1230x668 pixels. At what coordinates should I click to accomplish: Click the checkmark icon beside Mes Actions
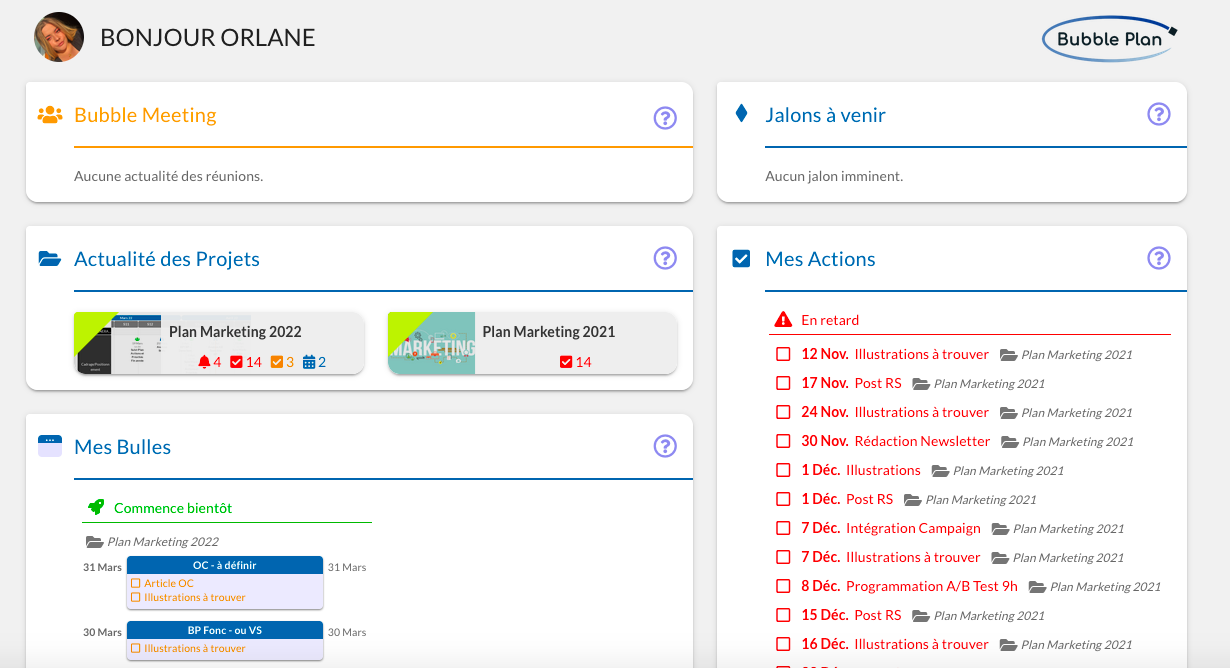pyautogui.click(x=741, y=259)
